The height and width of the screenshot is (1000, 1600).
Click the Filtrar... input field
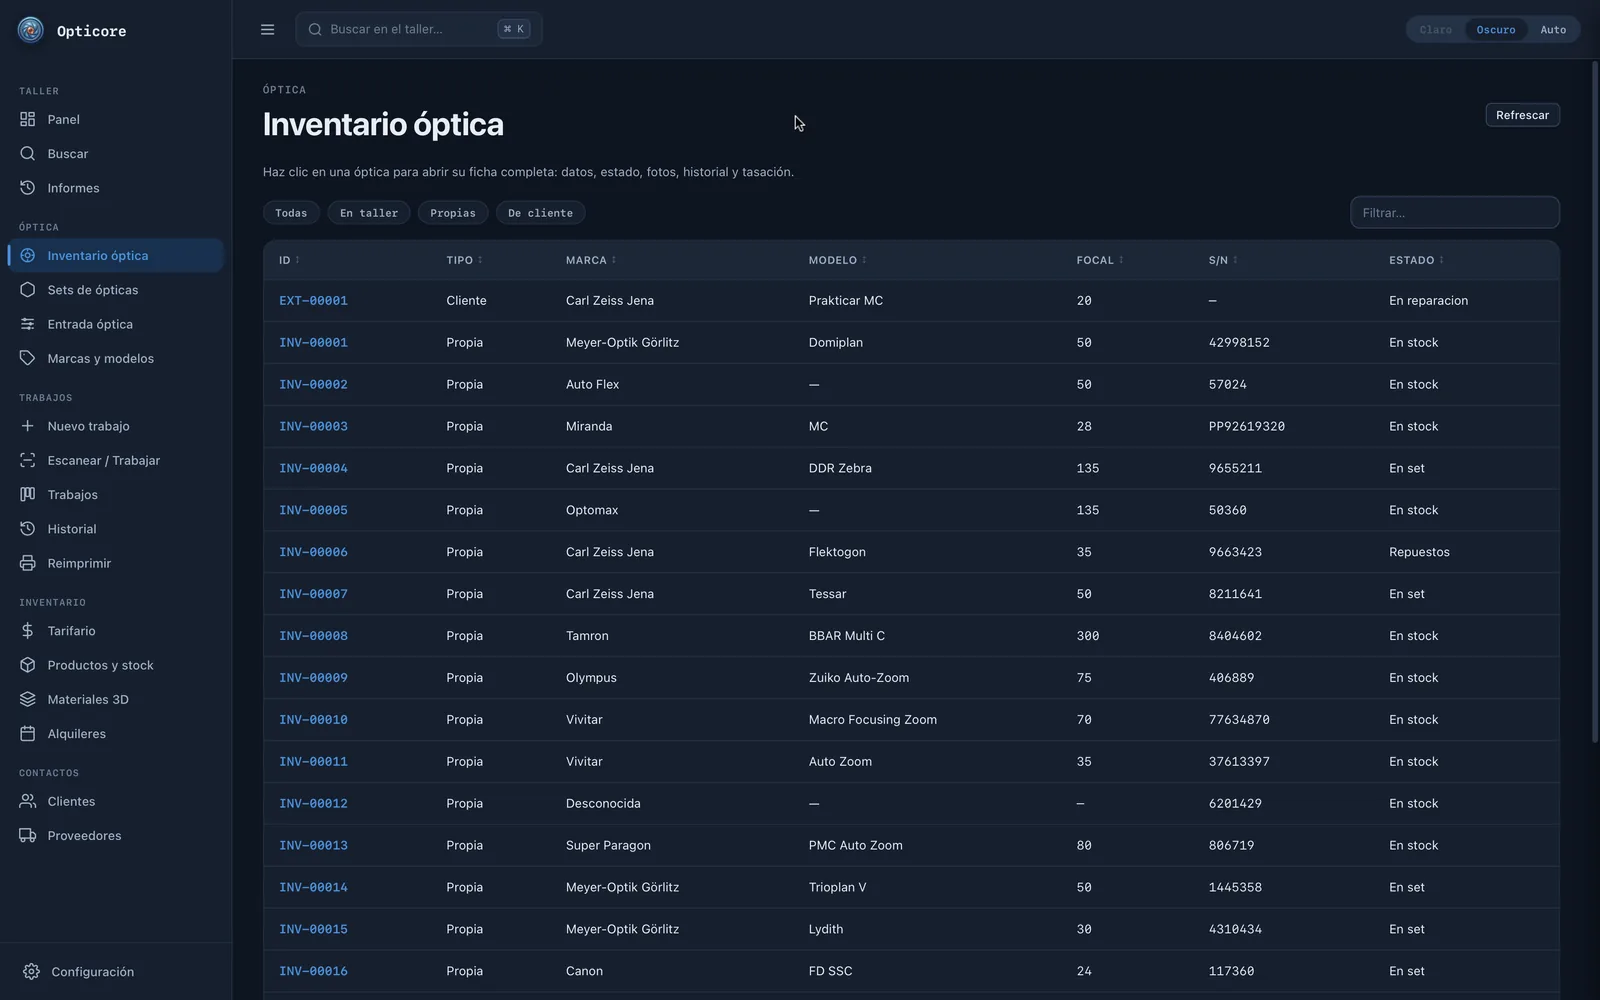(1454, 212)
